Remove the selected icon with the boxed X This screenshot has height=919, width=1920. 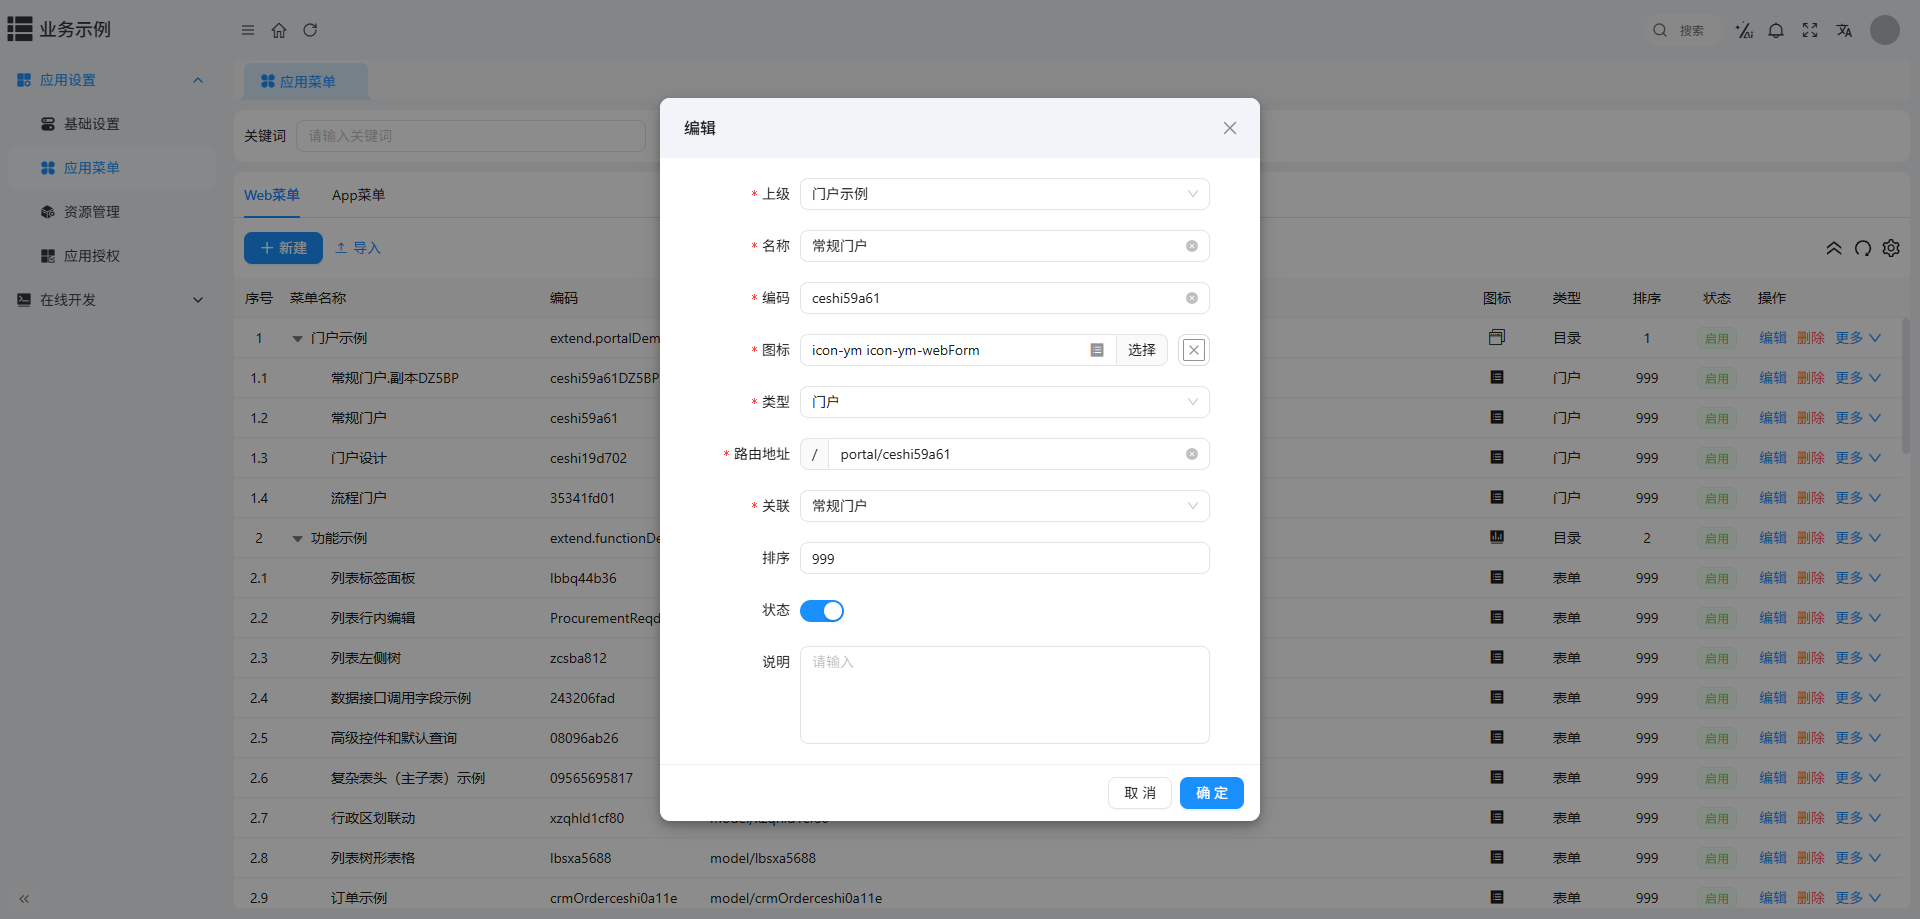[x=1194, y=350]
